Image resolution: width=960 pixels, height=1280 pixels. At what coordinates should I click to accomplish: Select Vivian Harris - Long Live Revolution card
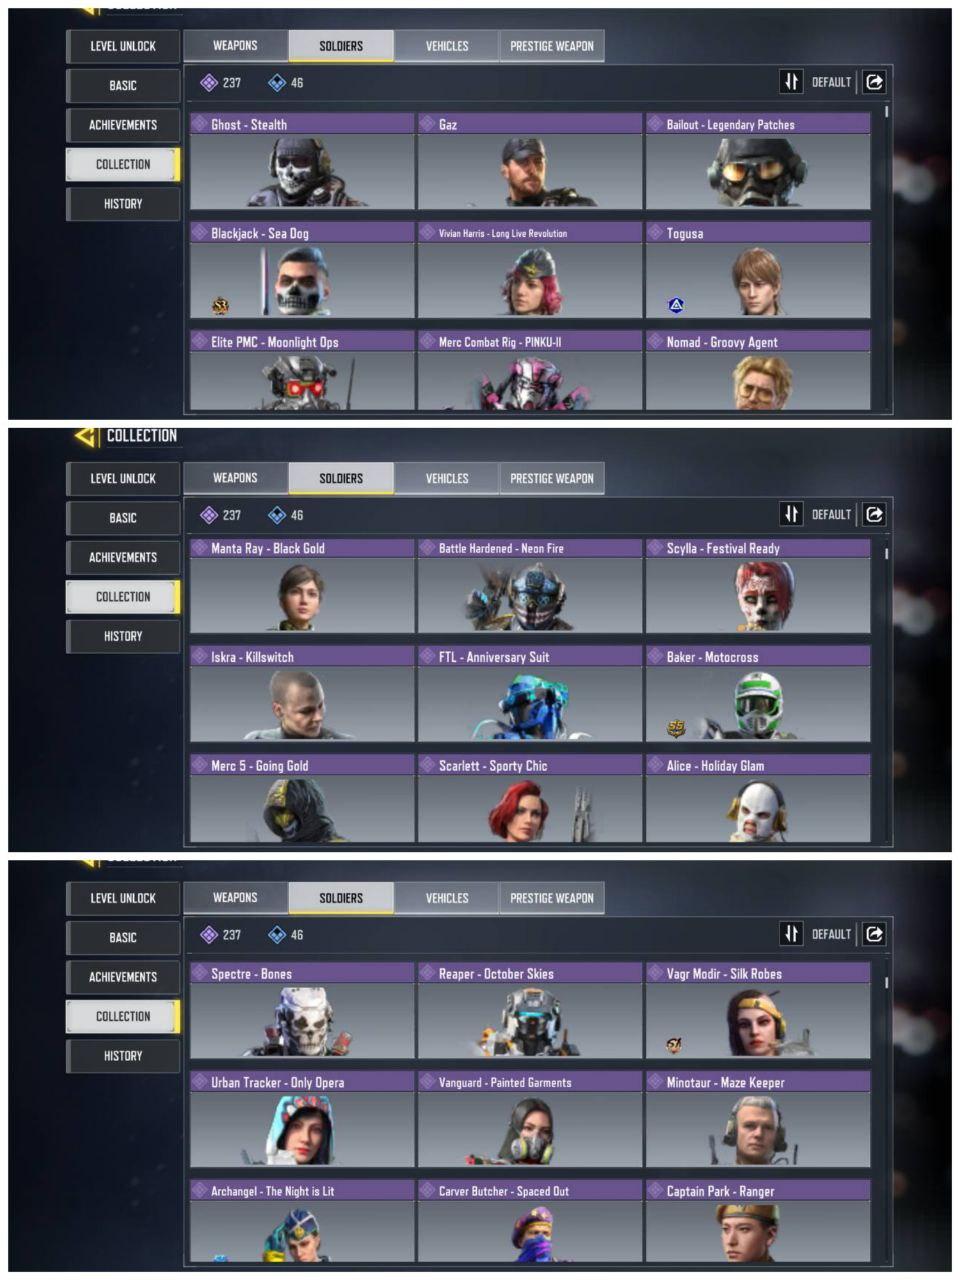tap(530, 270)
